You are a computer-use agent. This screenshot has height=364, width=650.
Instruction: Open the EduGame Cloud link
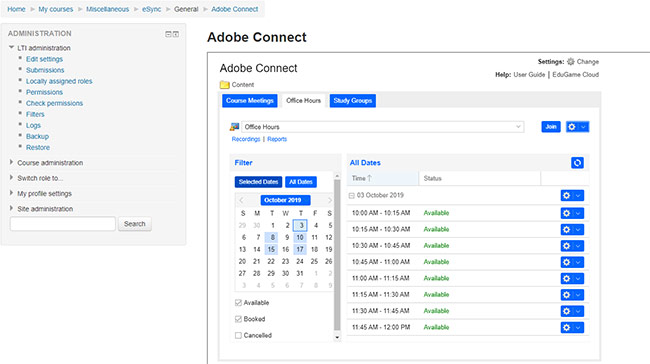(575, 75)
